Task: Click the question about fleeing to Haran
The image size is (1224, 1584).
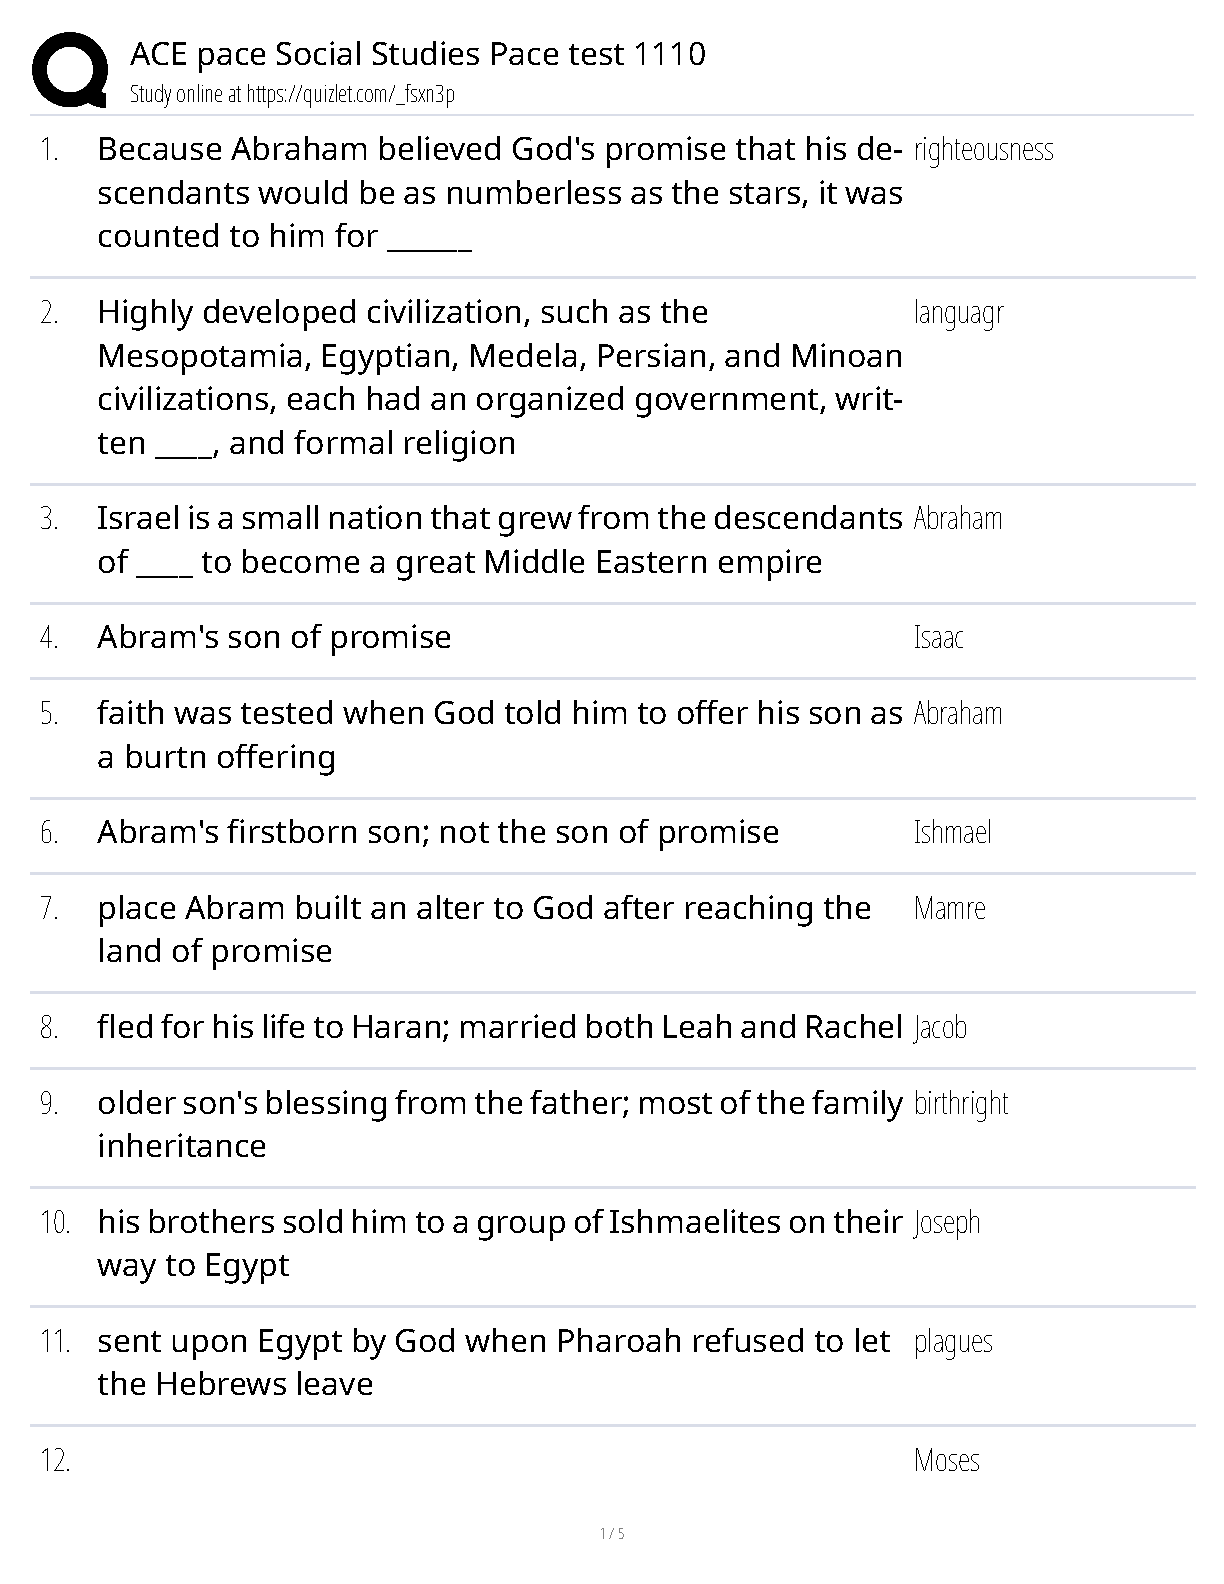Action: click(500, 1028)
